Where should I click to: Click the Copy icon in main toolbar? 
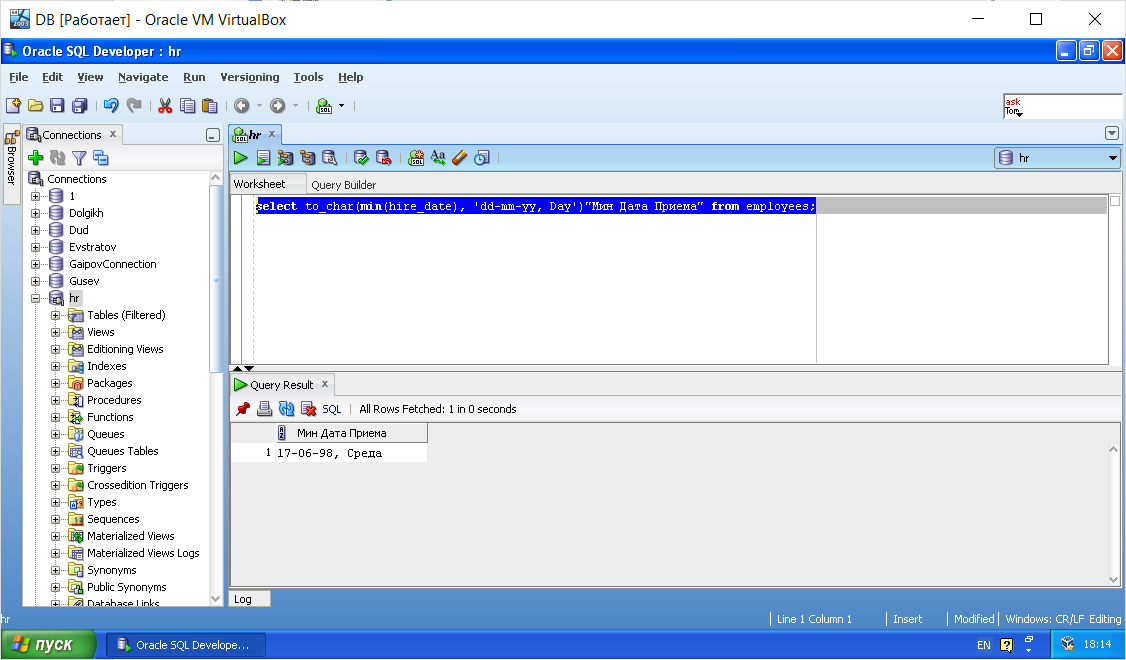pos(187,106)
